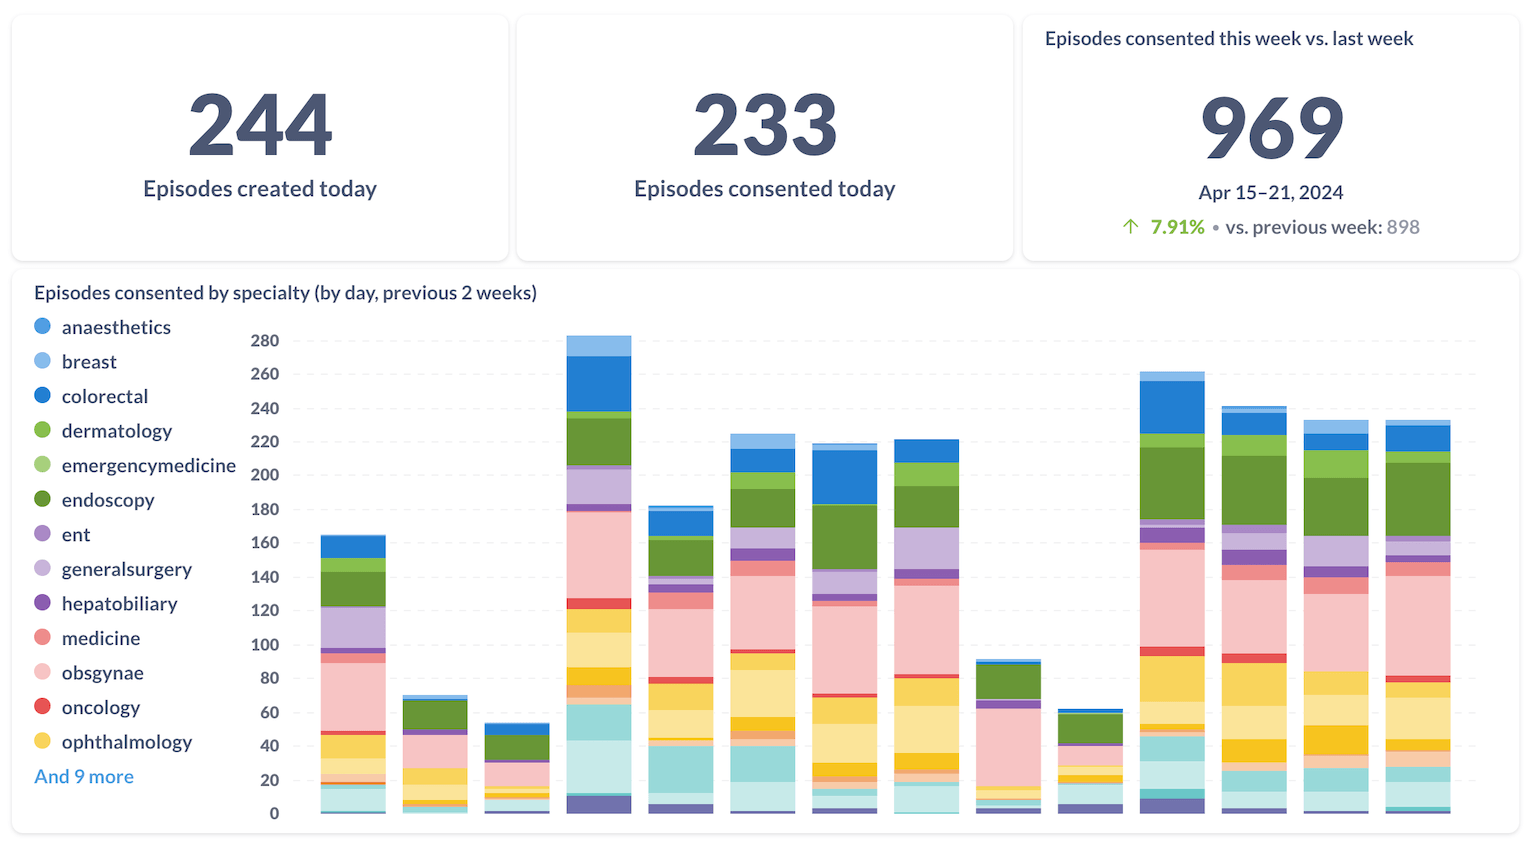Click the previous week value 898

pos(1403,227)
